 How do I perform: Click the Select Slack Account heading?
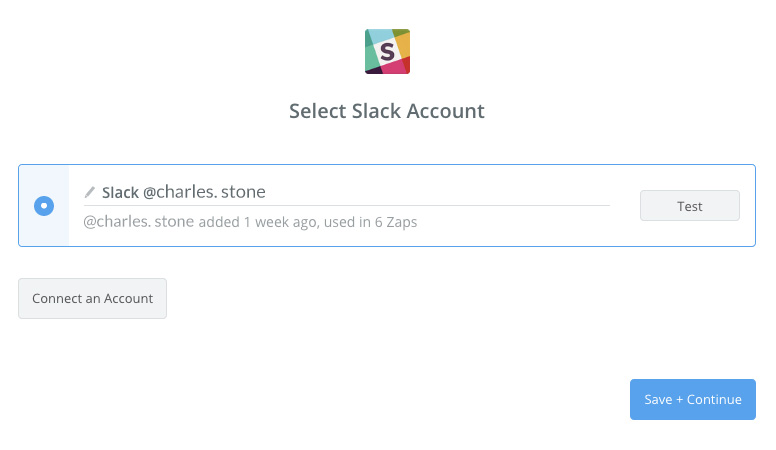[x=387, y=111]
